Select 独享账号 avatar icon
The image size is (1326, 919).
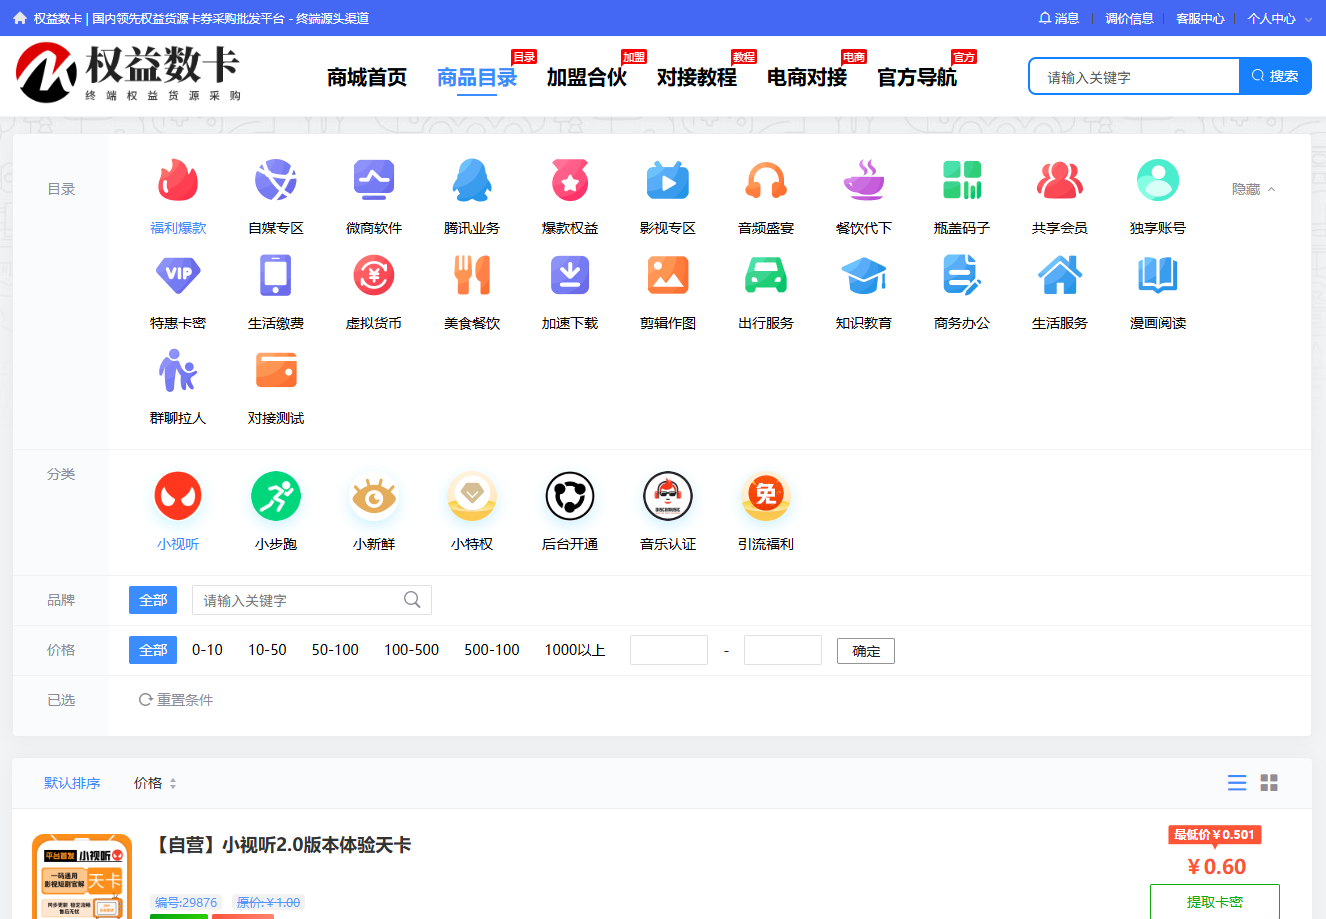(x=1158, y=181)
